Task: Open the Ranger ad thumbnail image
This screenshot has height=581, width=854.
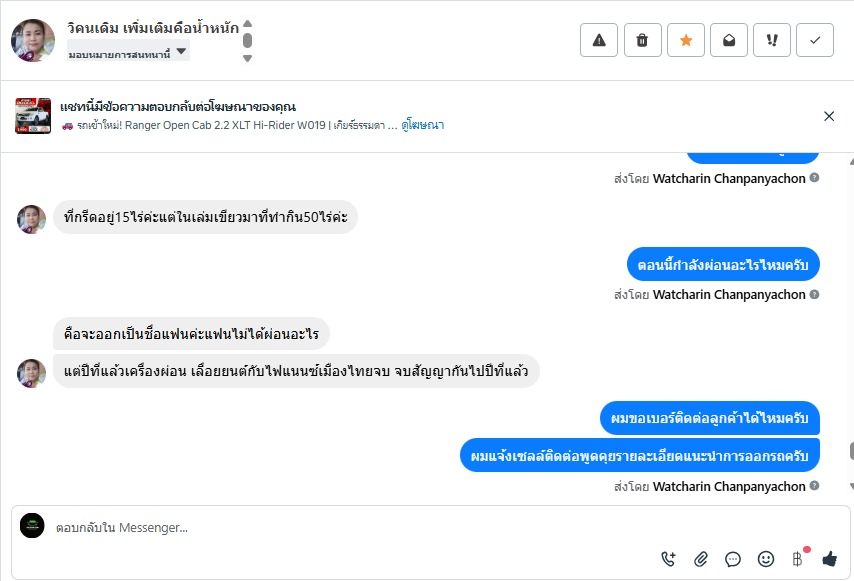Action: point(33,116)
